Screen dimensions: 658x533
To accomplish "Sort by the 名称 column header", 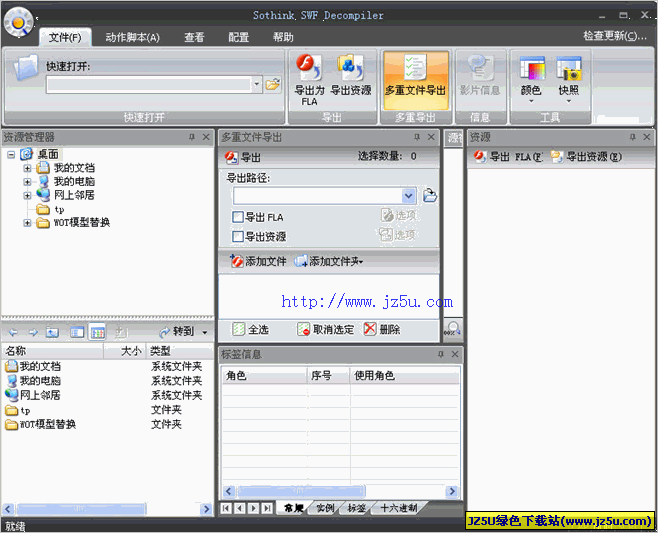I will (x=52, y=351).
